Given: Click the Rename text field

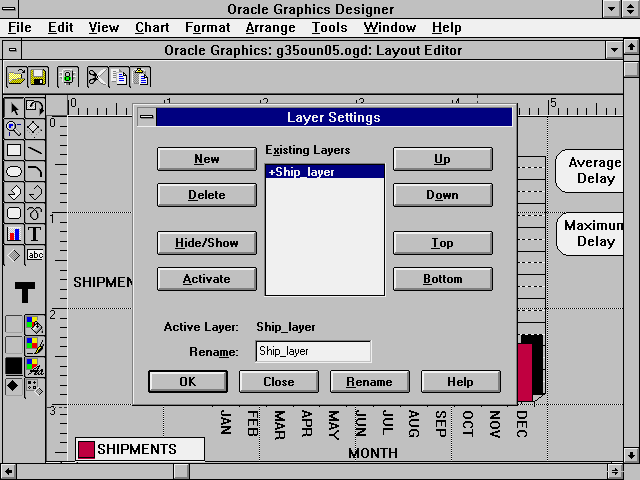Looking at the screenshot, I should (x=313, y=351).
